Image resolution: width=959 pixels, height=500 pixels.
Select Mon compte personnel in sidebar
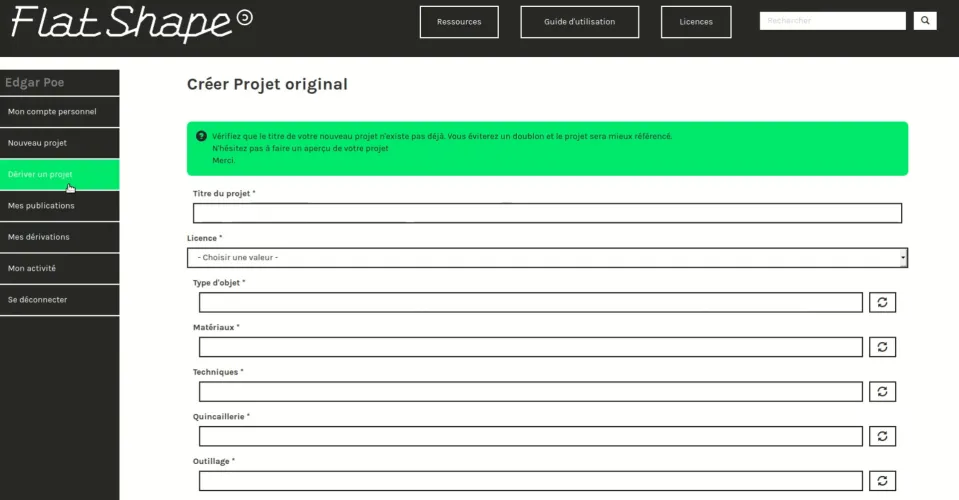(59, 112)
